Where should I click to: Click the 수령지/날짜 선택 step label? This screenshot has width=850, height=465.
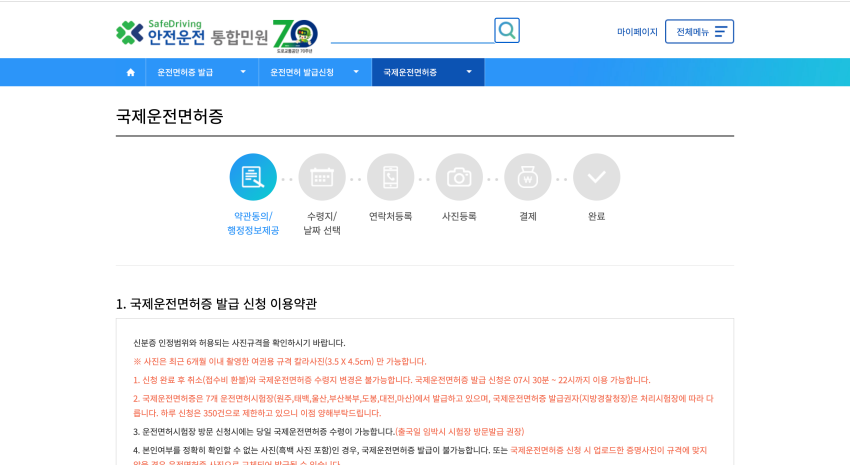click(x=322, y=223)
